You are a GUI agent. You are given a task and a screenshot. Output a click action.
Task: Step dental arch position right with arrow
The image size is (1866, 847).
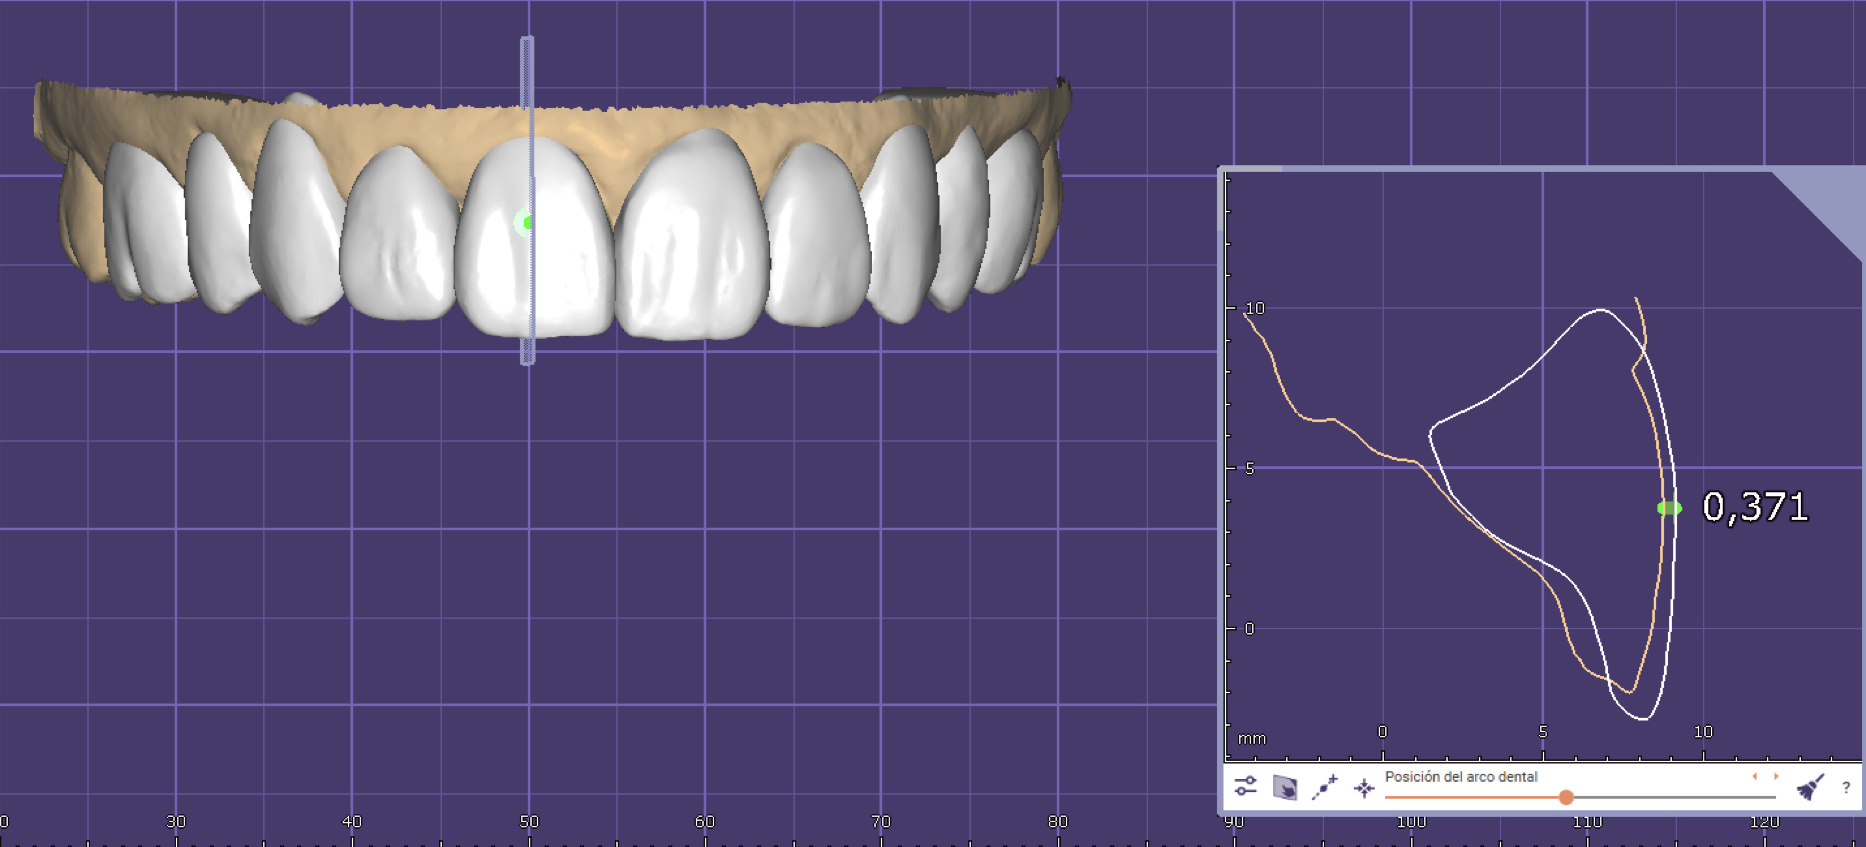pos(1776,776)
